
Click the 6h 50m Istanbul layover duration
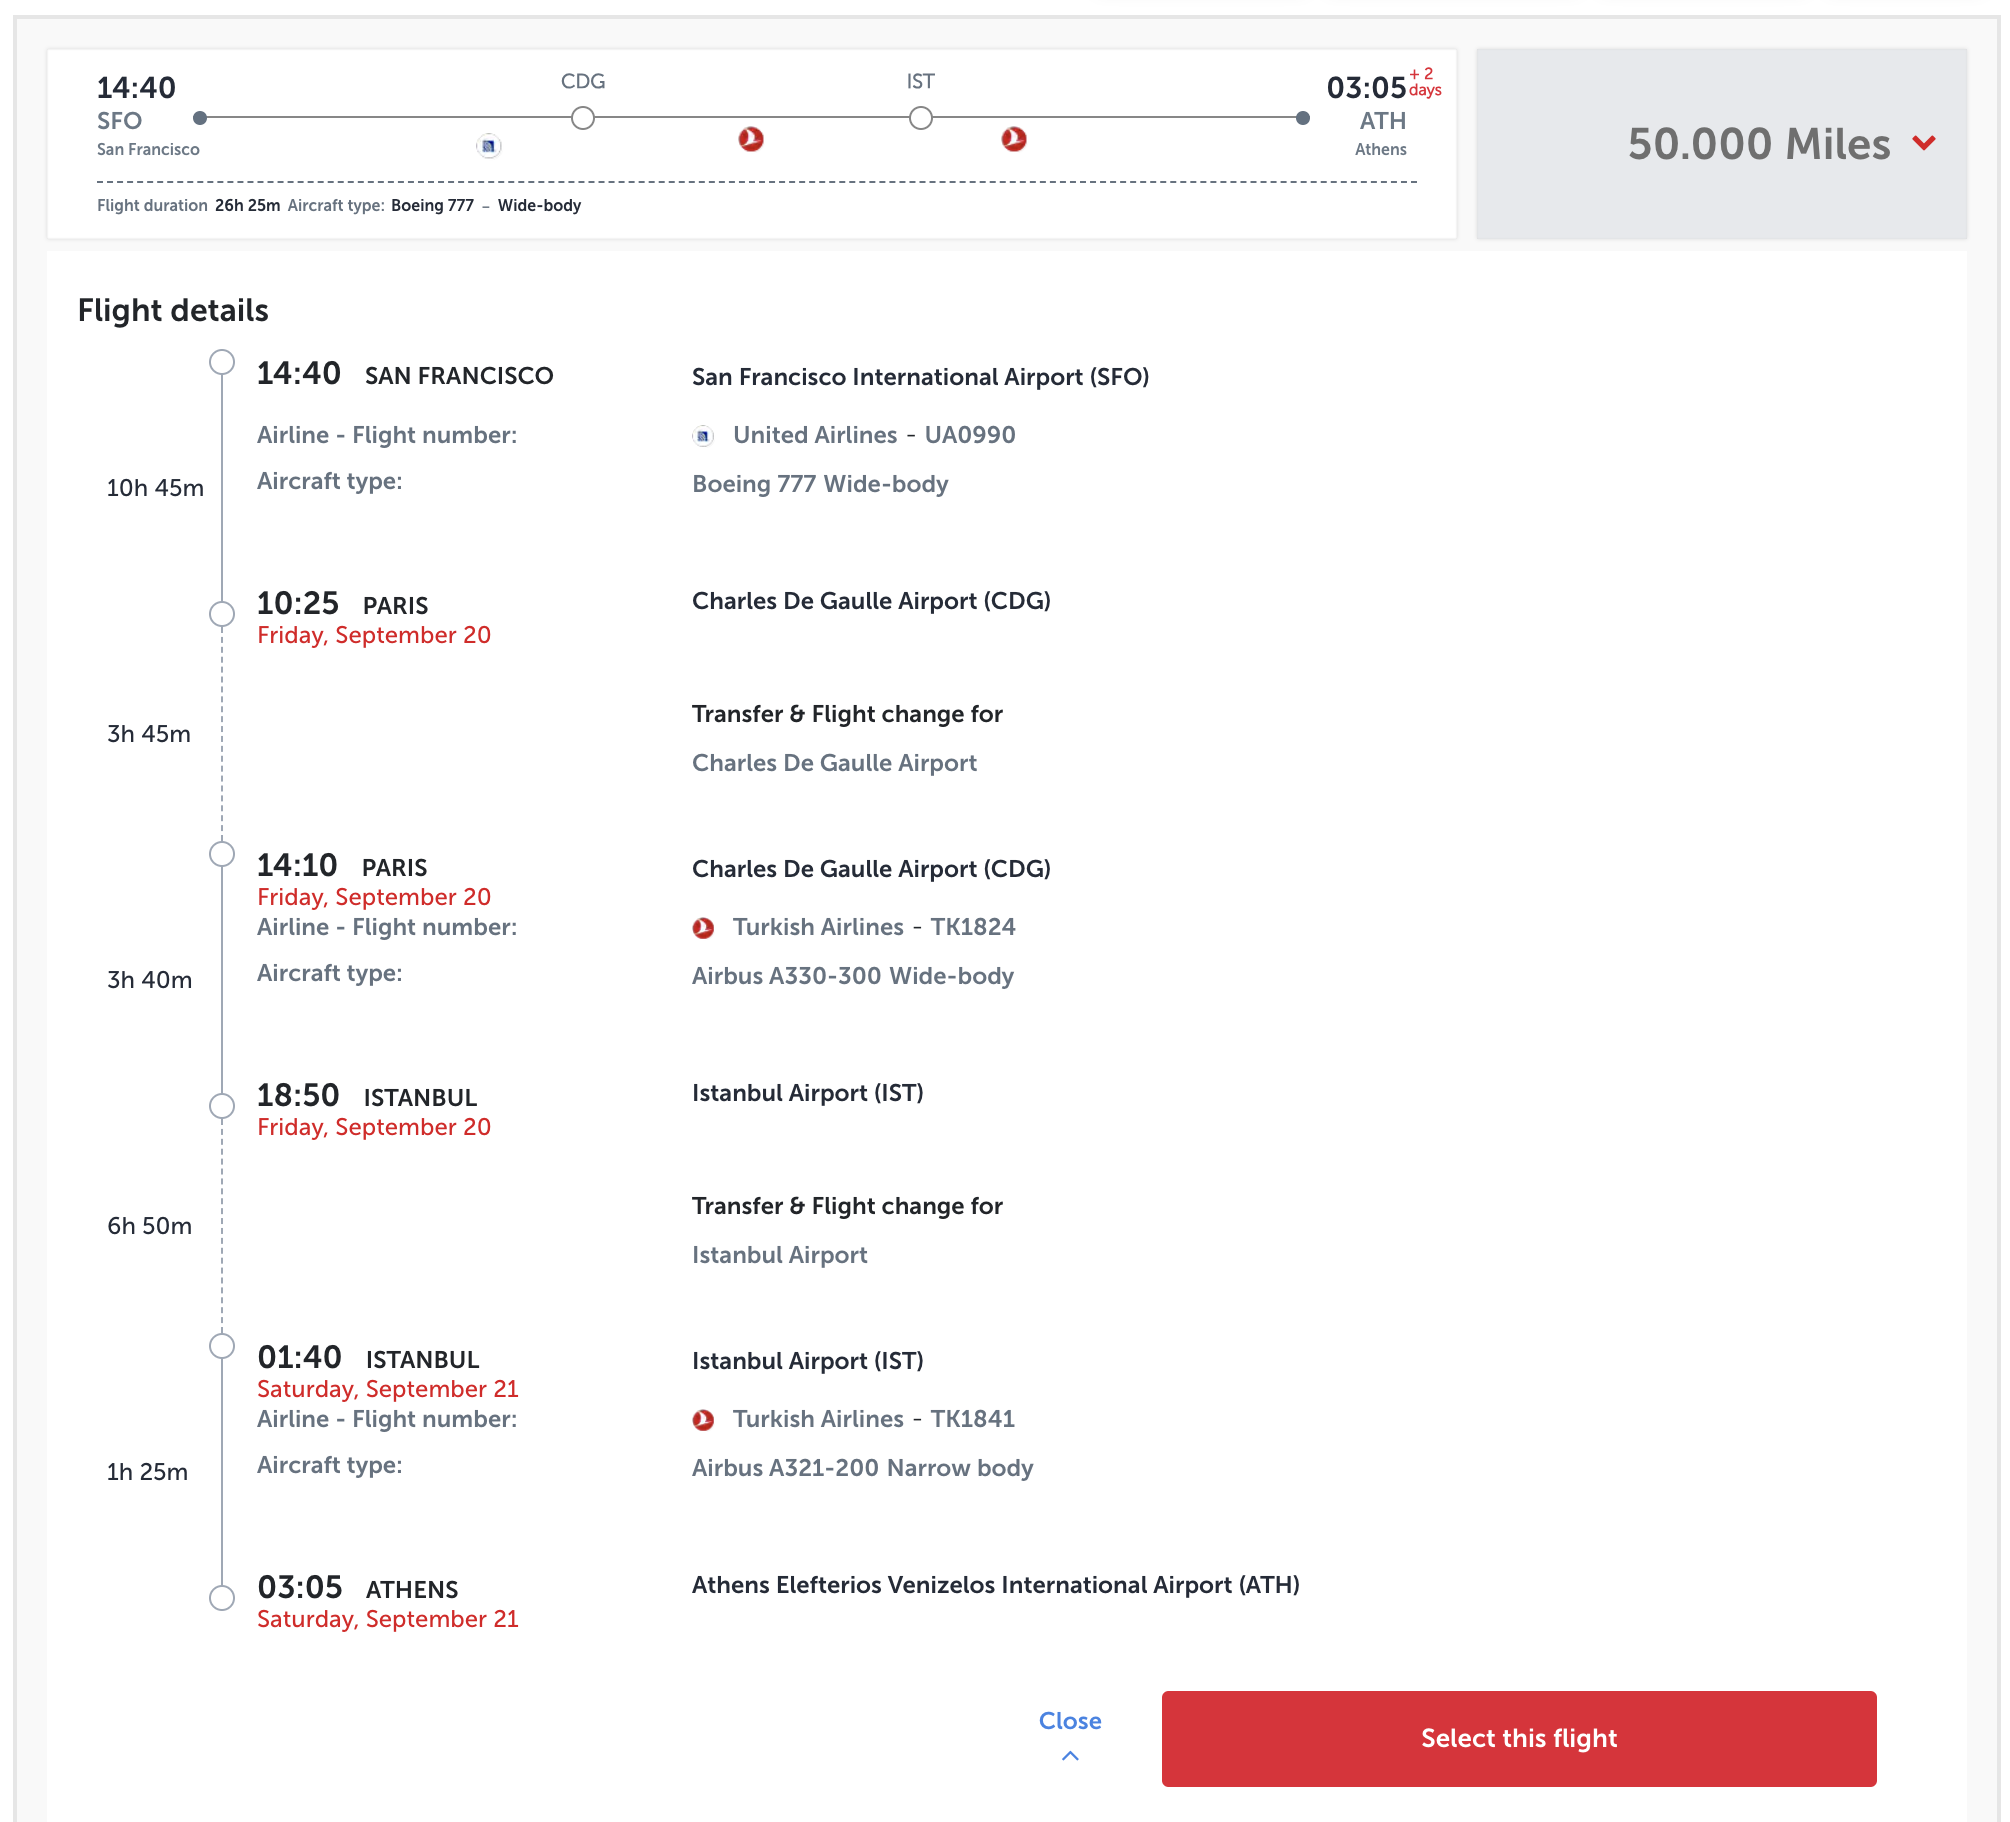[x=150, y=1226]
